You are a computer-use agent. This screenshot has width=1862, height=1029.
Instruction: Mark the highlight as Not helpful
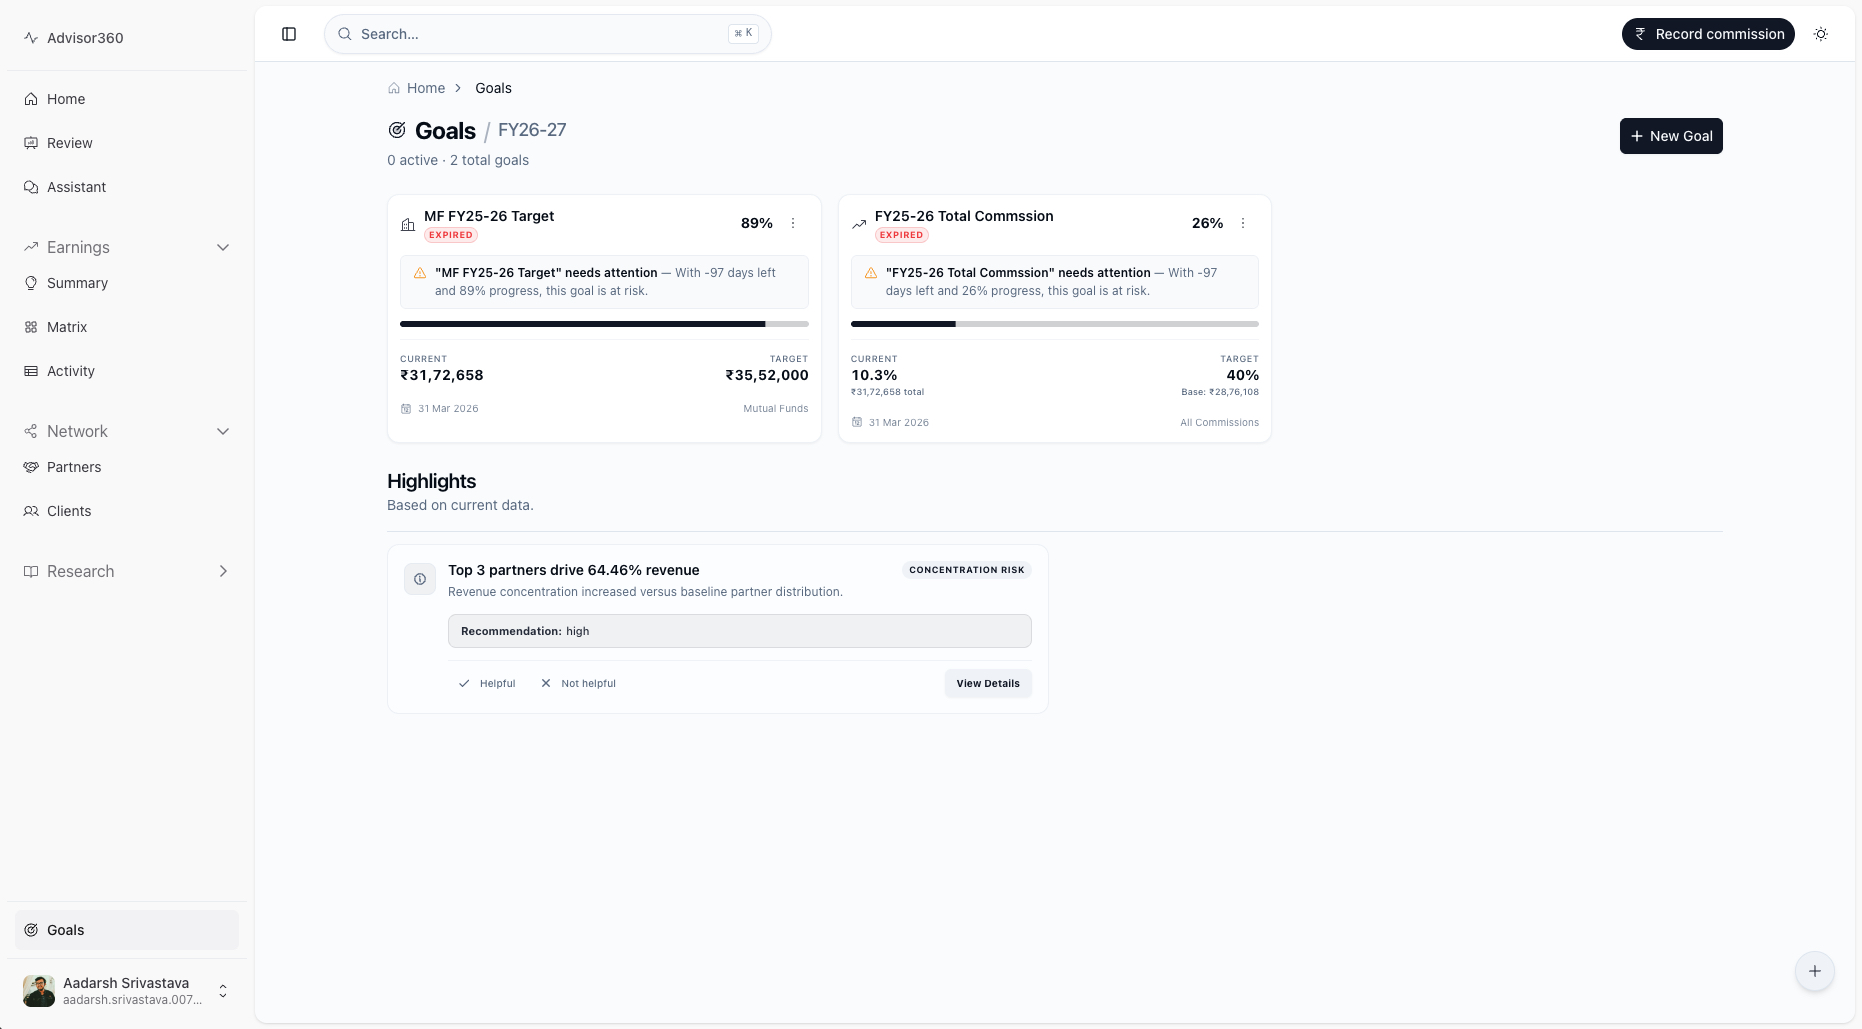point(578,684)
